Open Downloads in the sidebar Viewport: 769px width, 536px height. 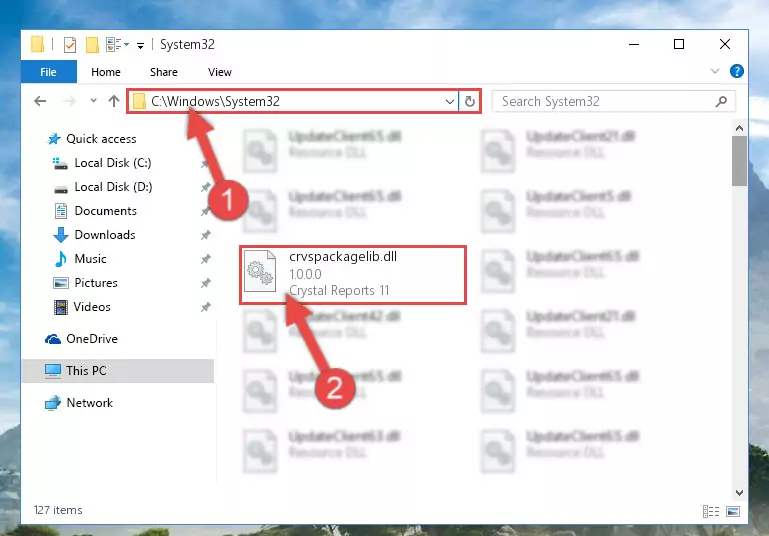point(104,235)
